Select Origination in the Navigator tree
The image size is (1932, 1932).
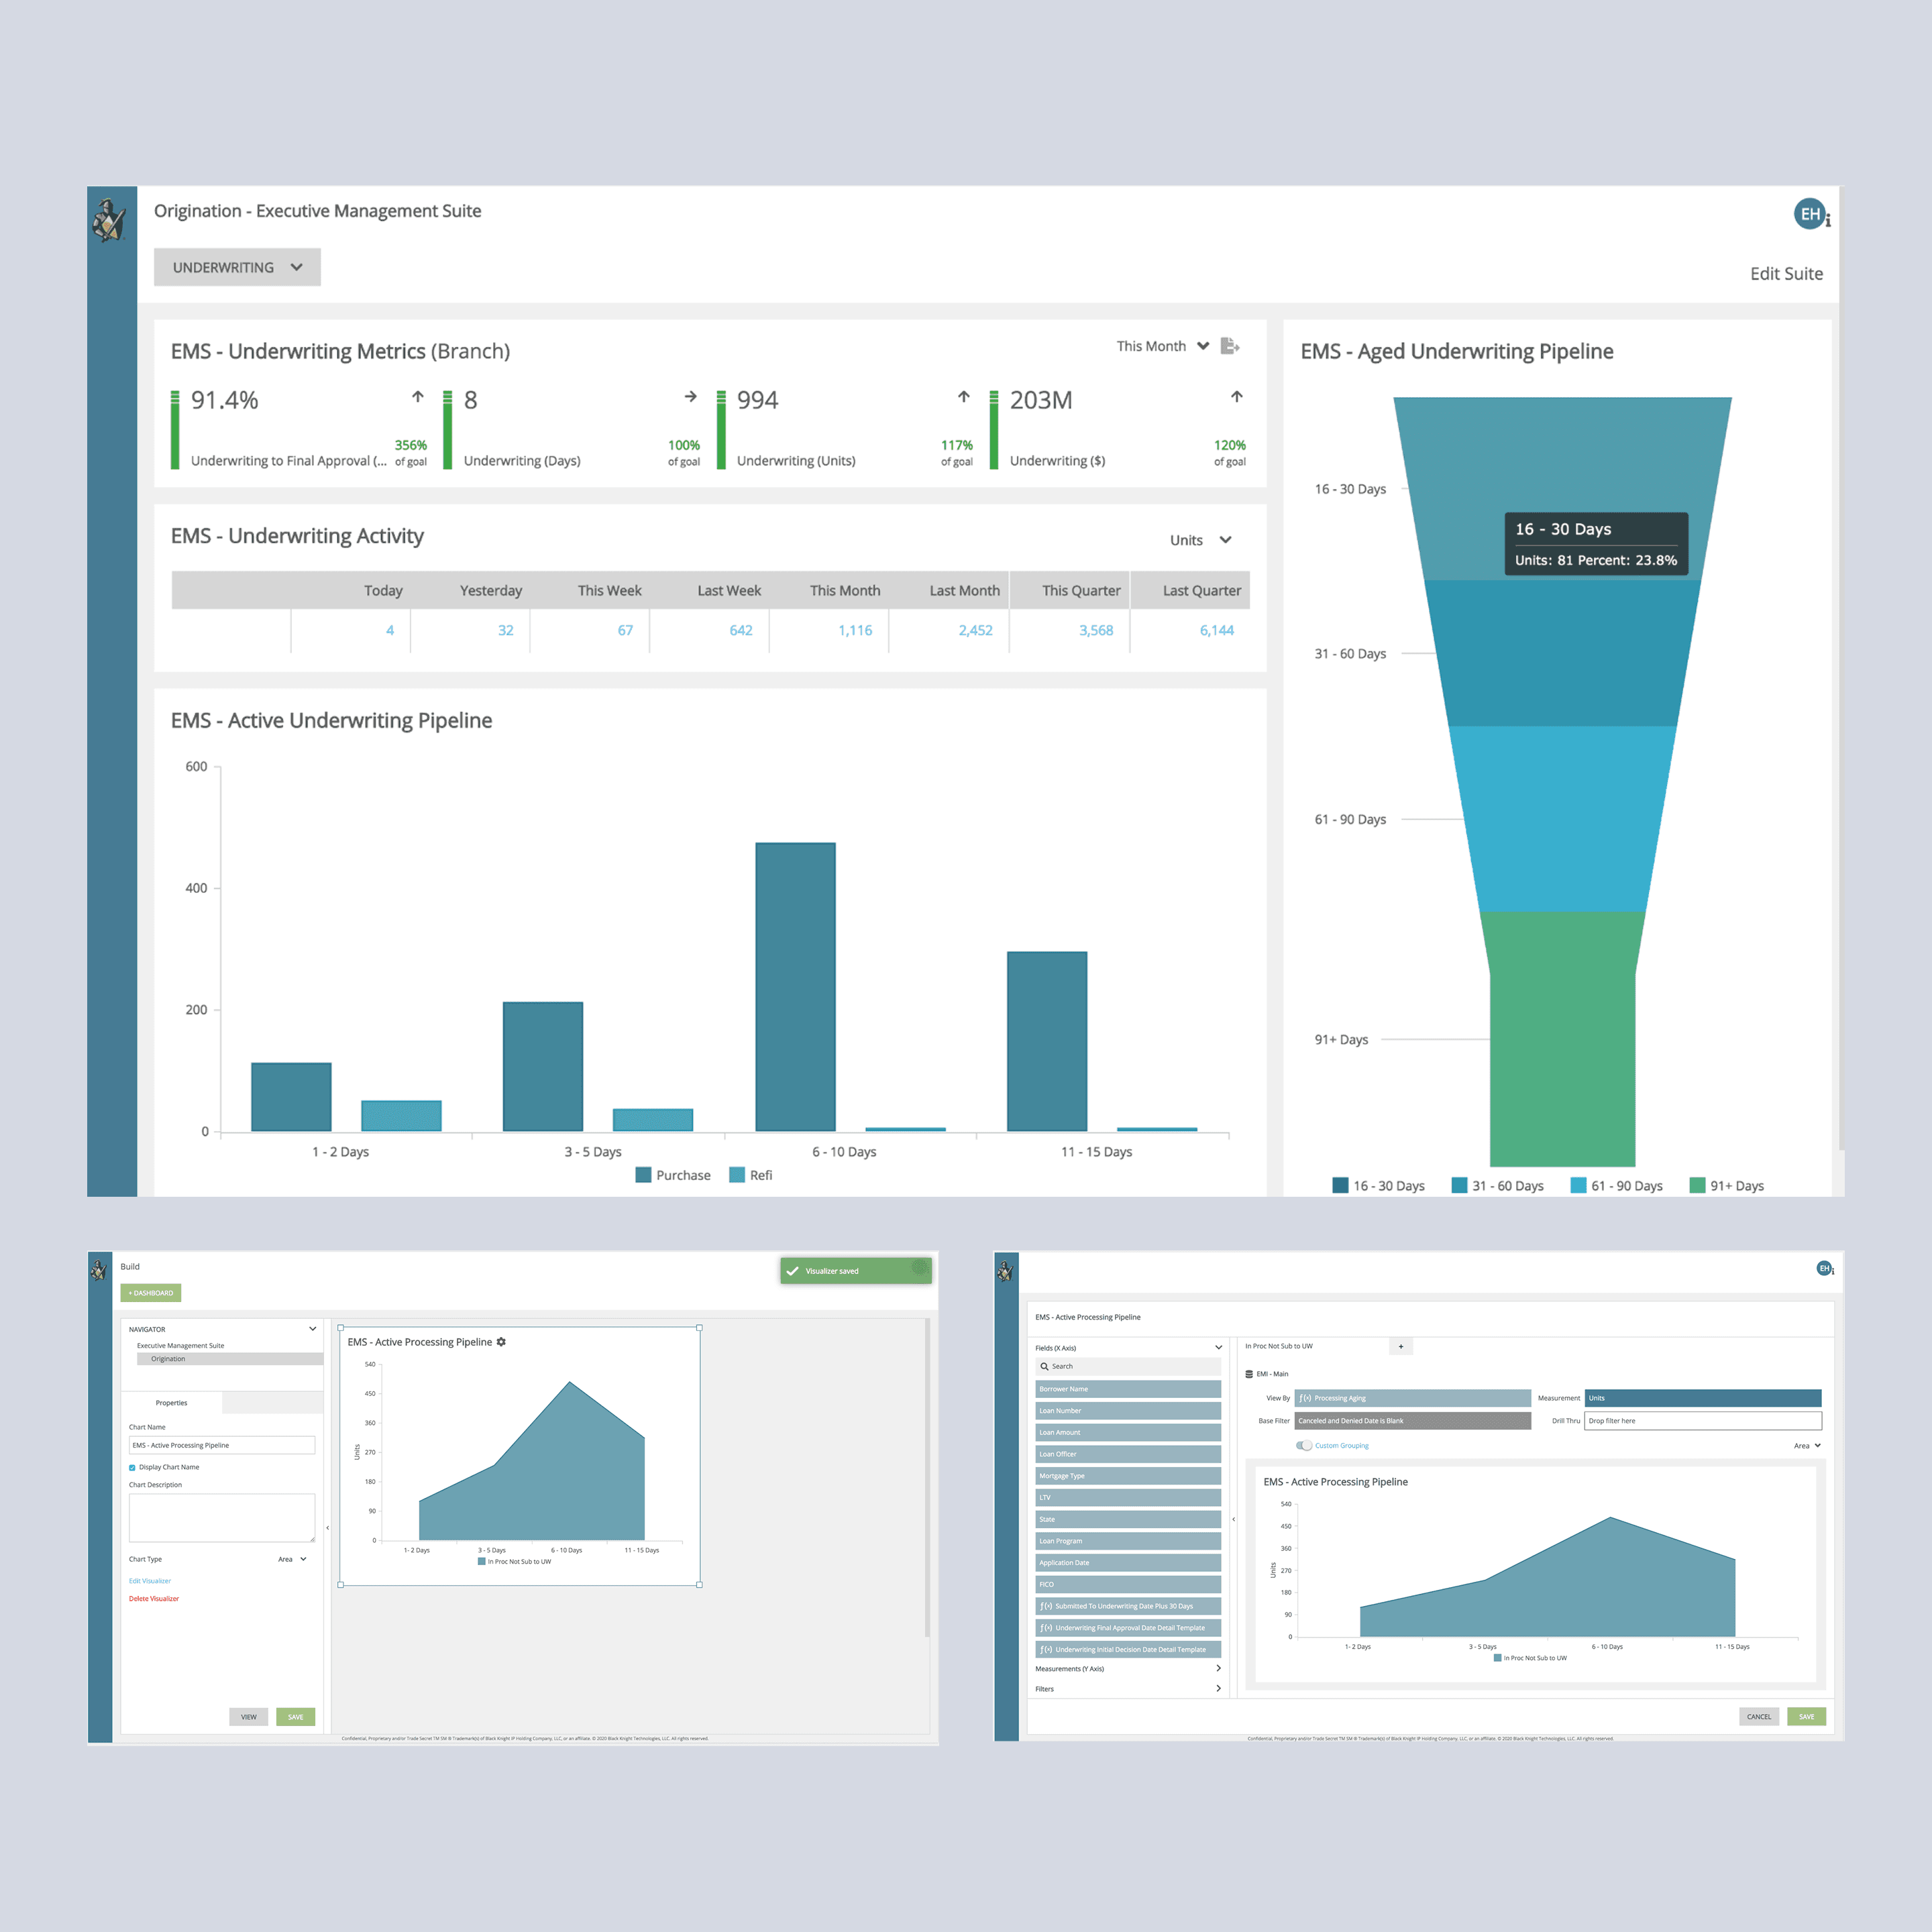[168, 1359]
